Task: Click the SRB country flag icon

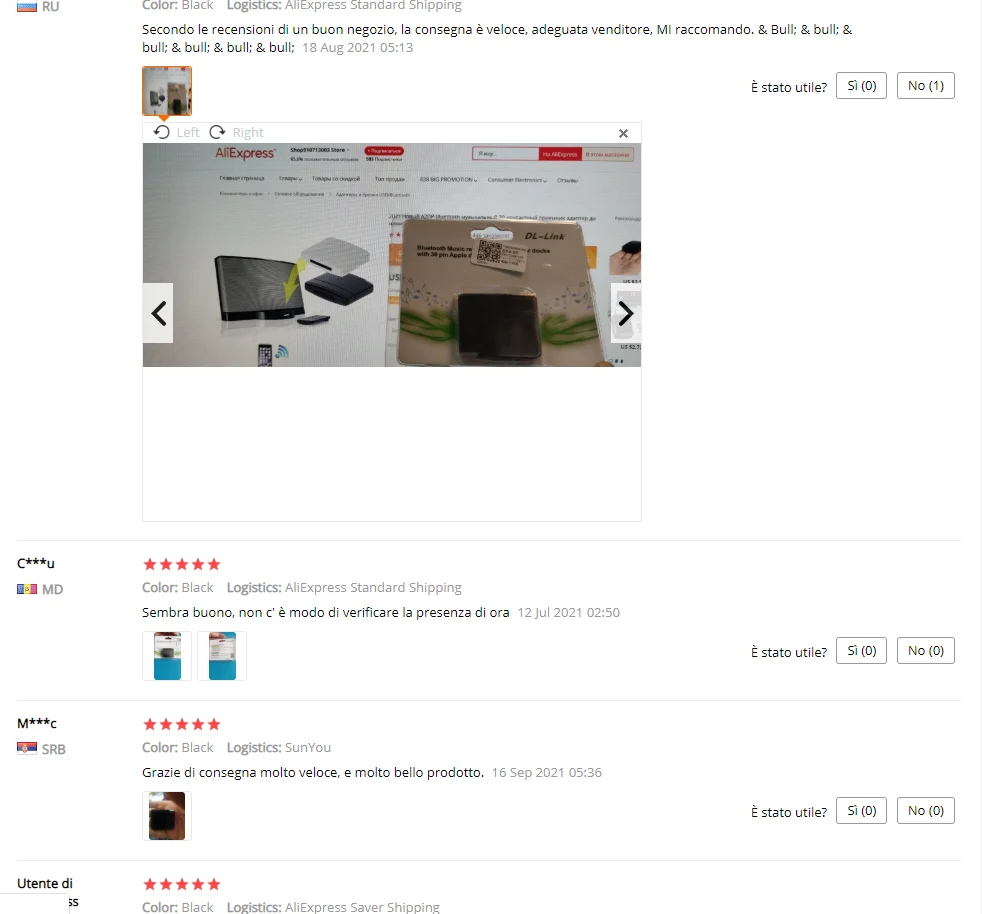Action: pos(26,749)
